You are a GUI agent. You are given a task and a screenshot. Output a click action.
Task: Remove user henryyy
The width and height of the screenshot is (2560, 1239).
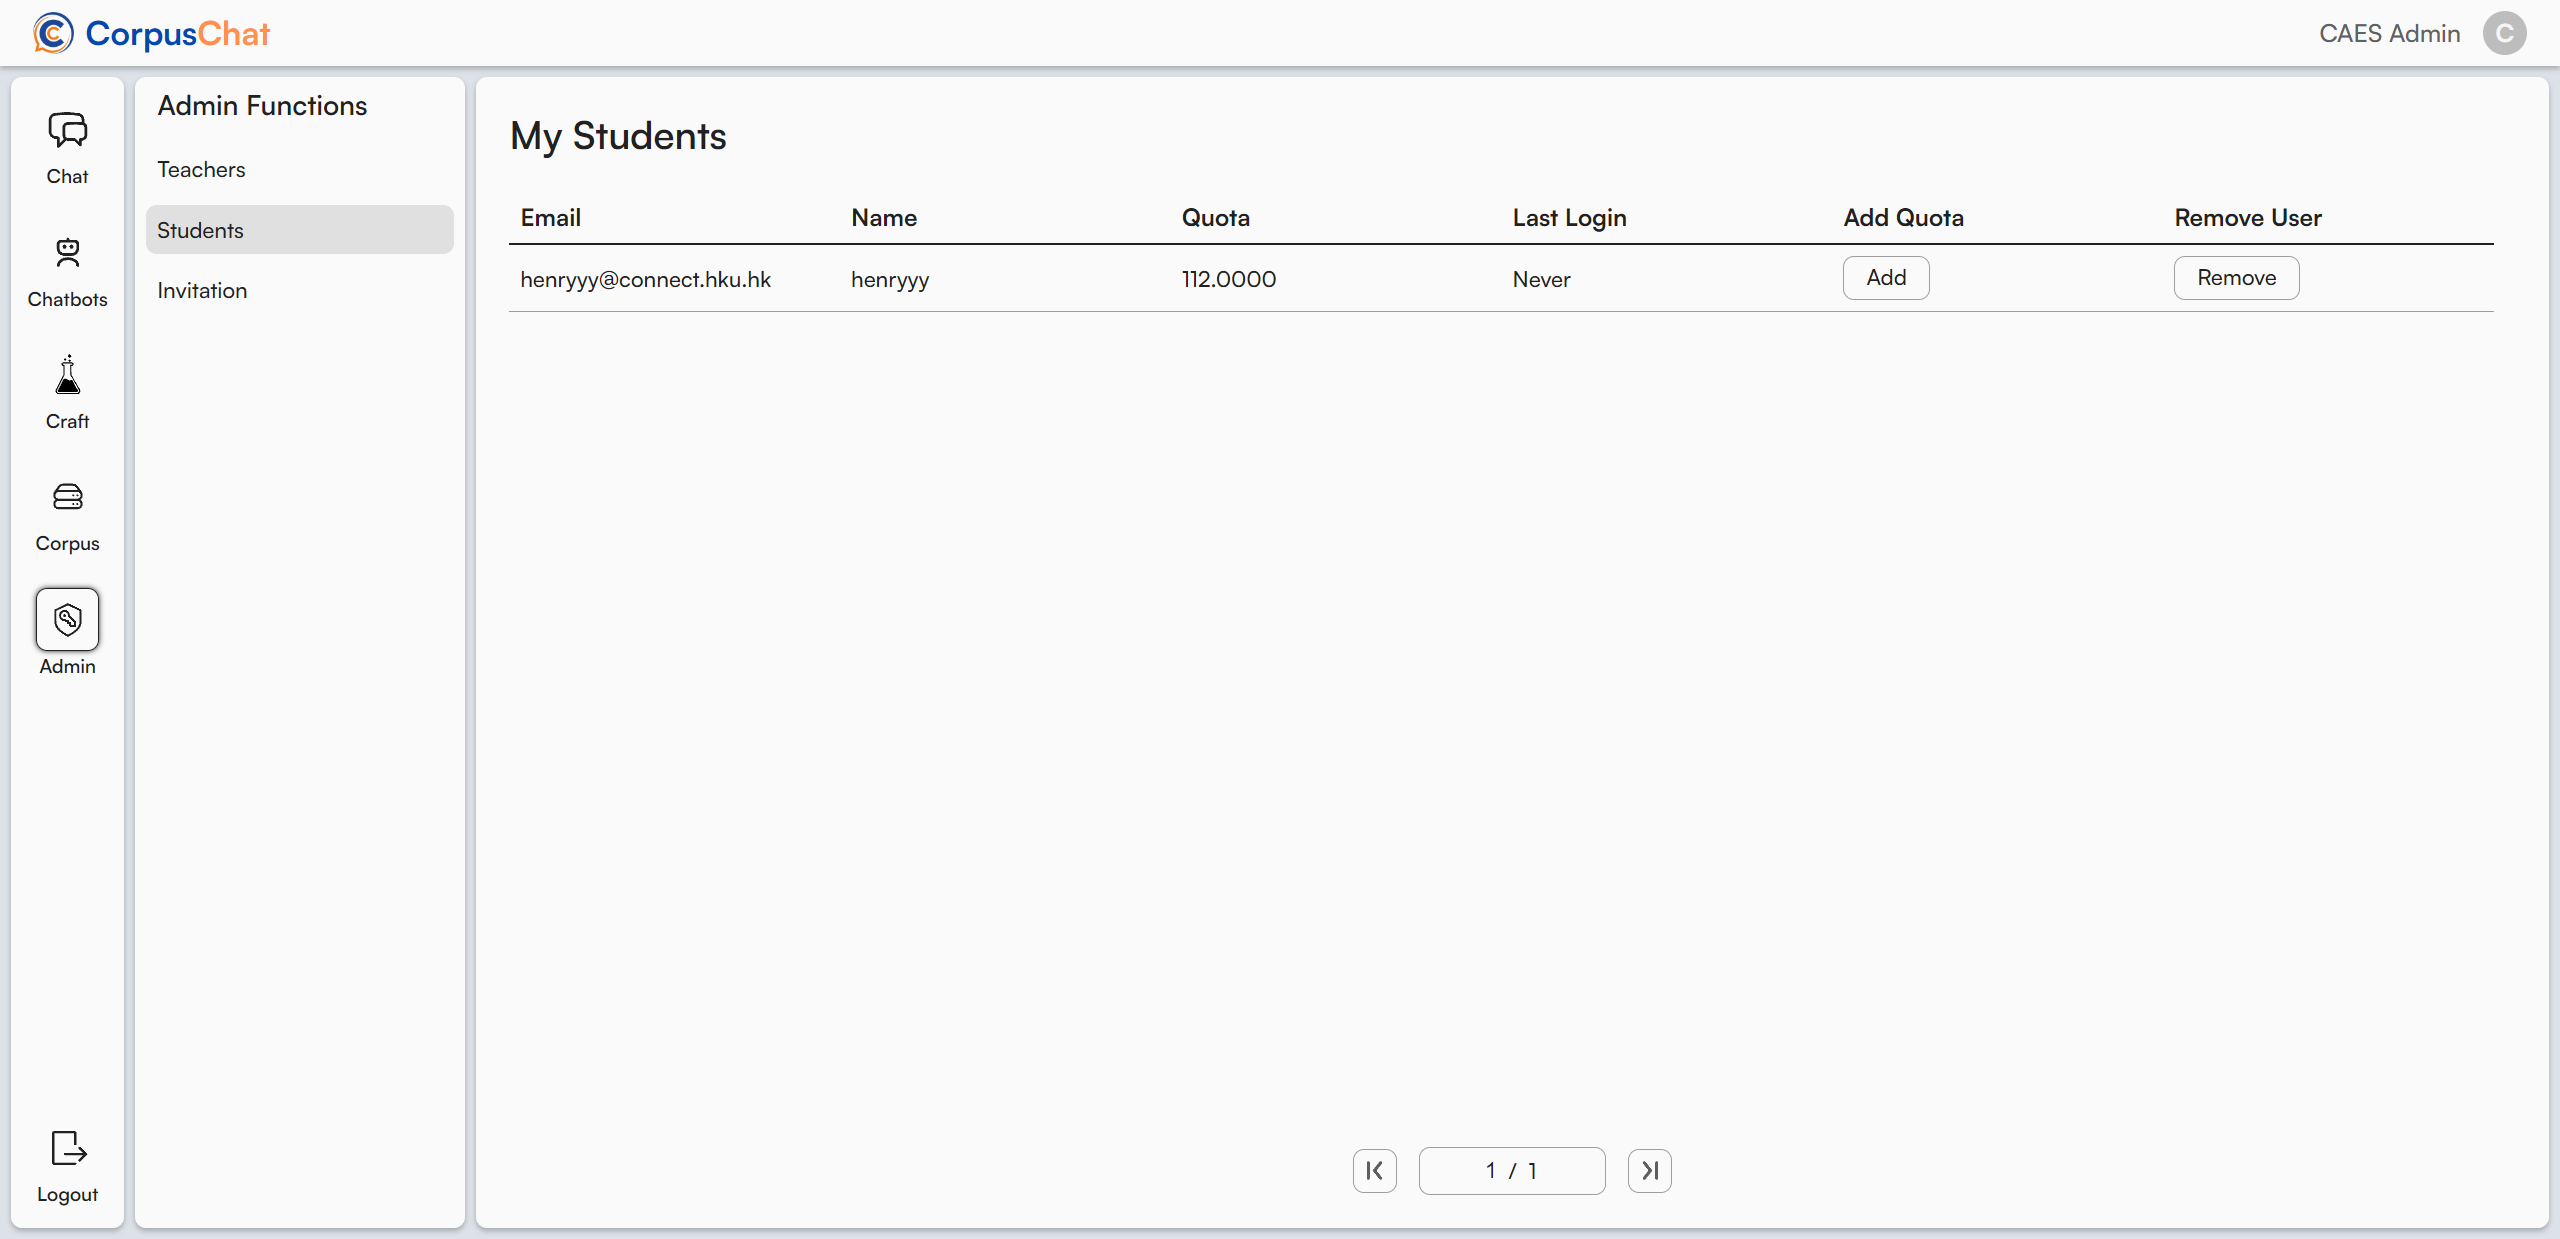[2235, 278]
